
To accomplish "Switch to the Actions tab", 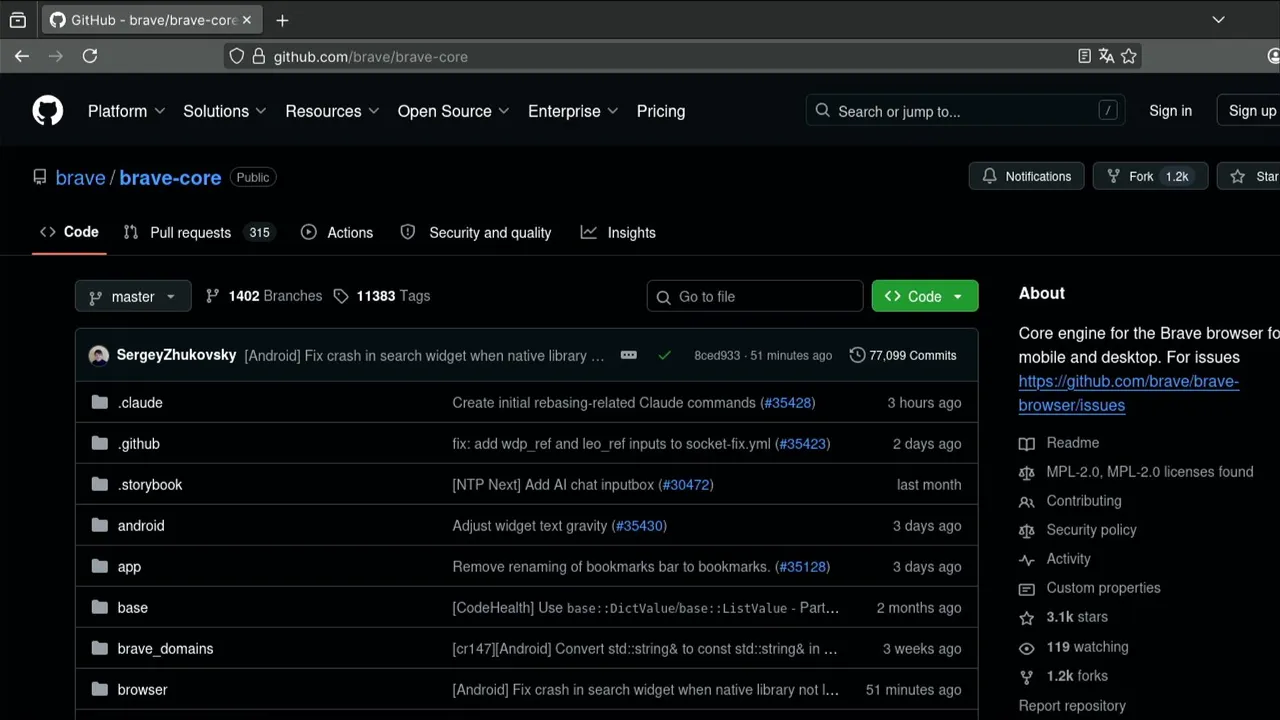I will tap(337, 232).
